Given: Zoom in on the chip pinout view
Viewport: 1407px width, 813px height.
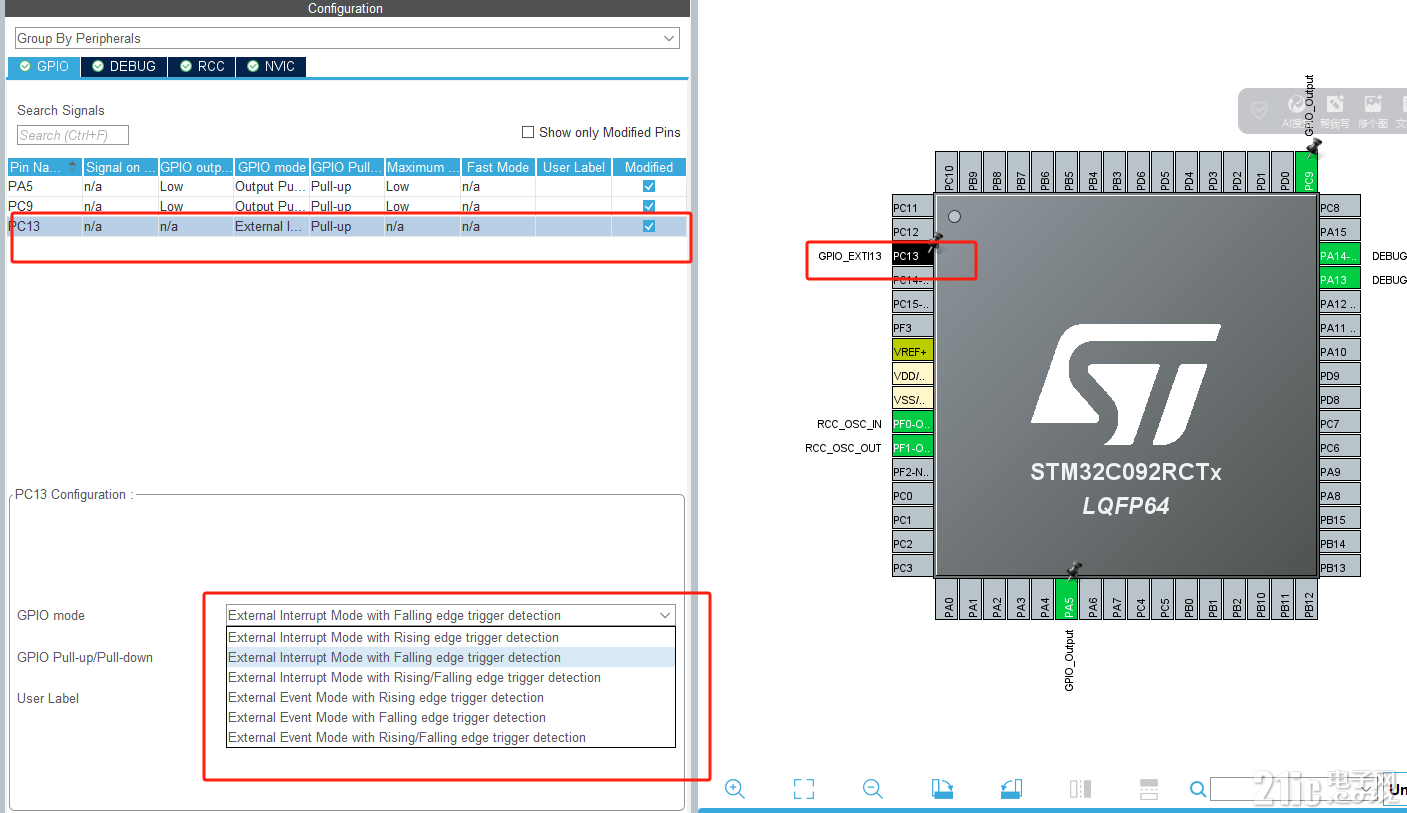Looking at the screenshot, I should point(735,789).
